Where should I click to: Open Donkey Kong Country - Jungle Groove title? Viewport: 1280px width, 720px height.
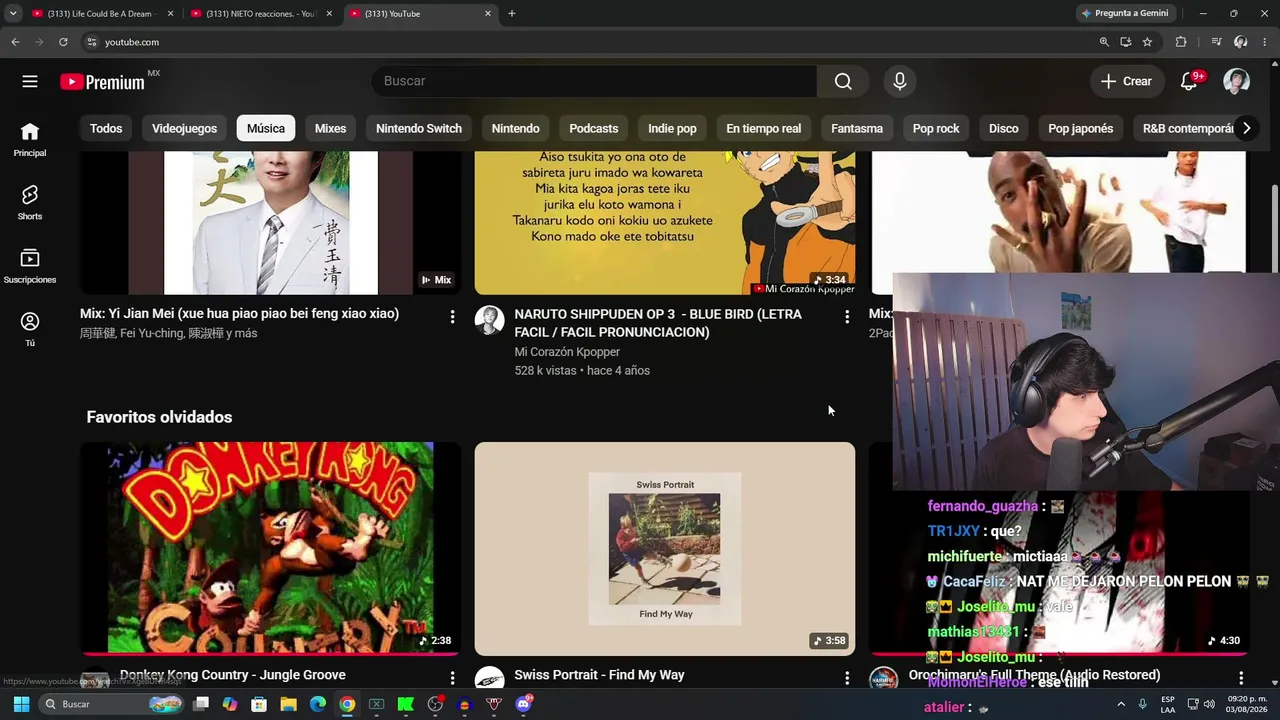[233, 675]
